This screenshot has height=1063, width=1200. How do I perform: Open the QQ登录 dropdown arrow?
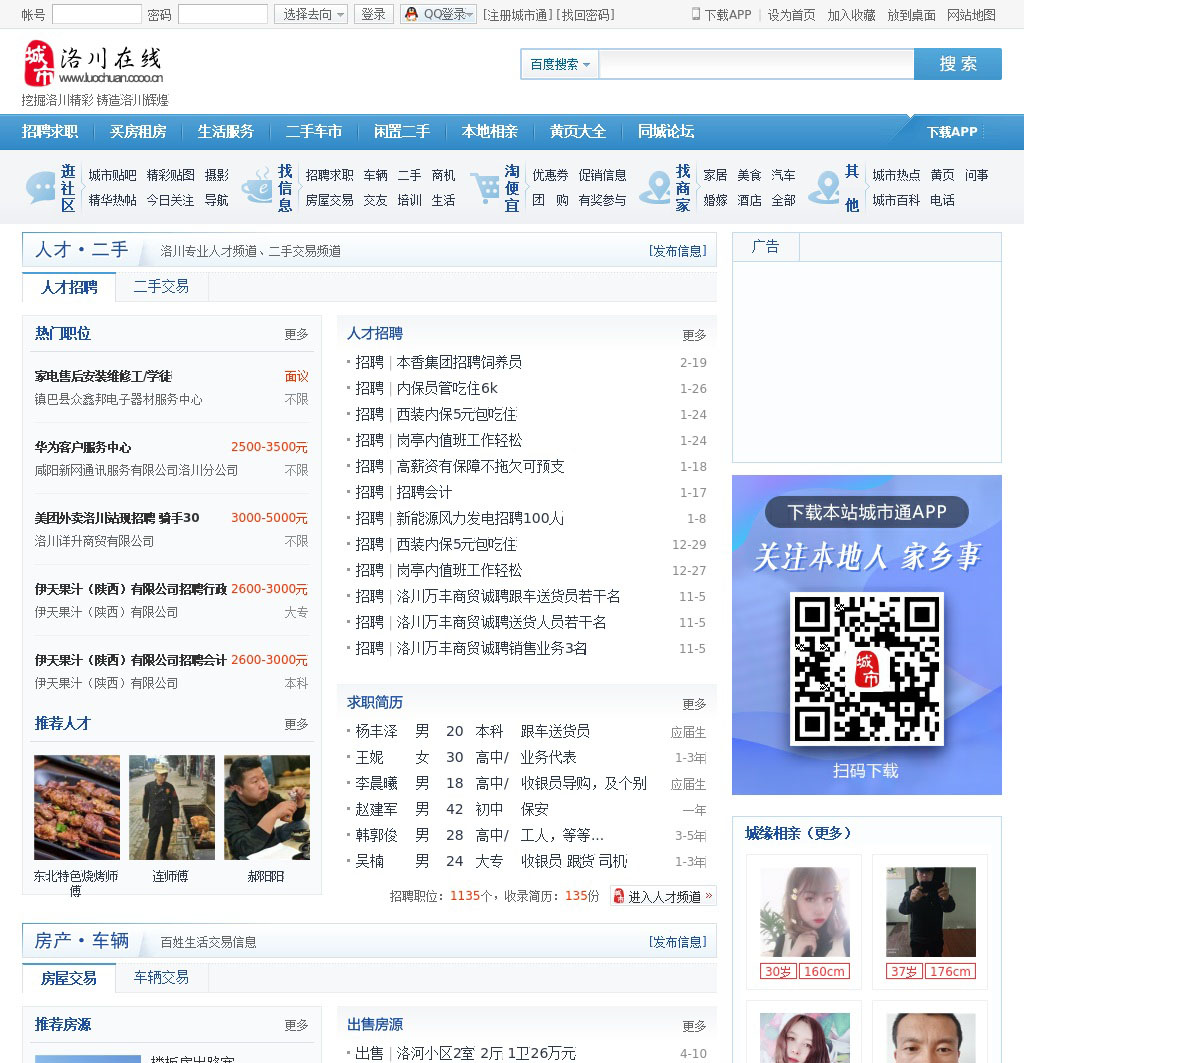[x=470, y=14]
